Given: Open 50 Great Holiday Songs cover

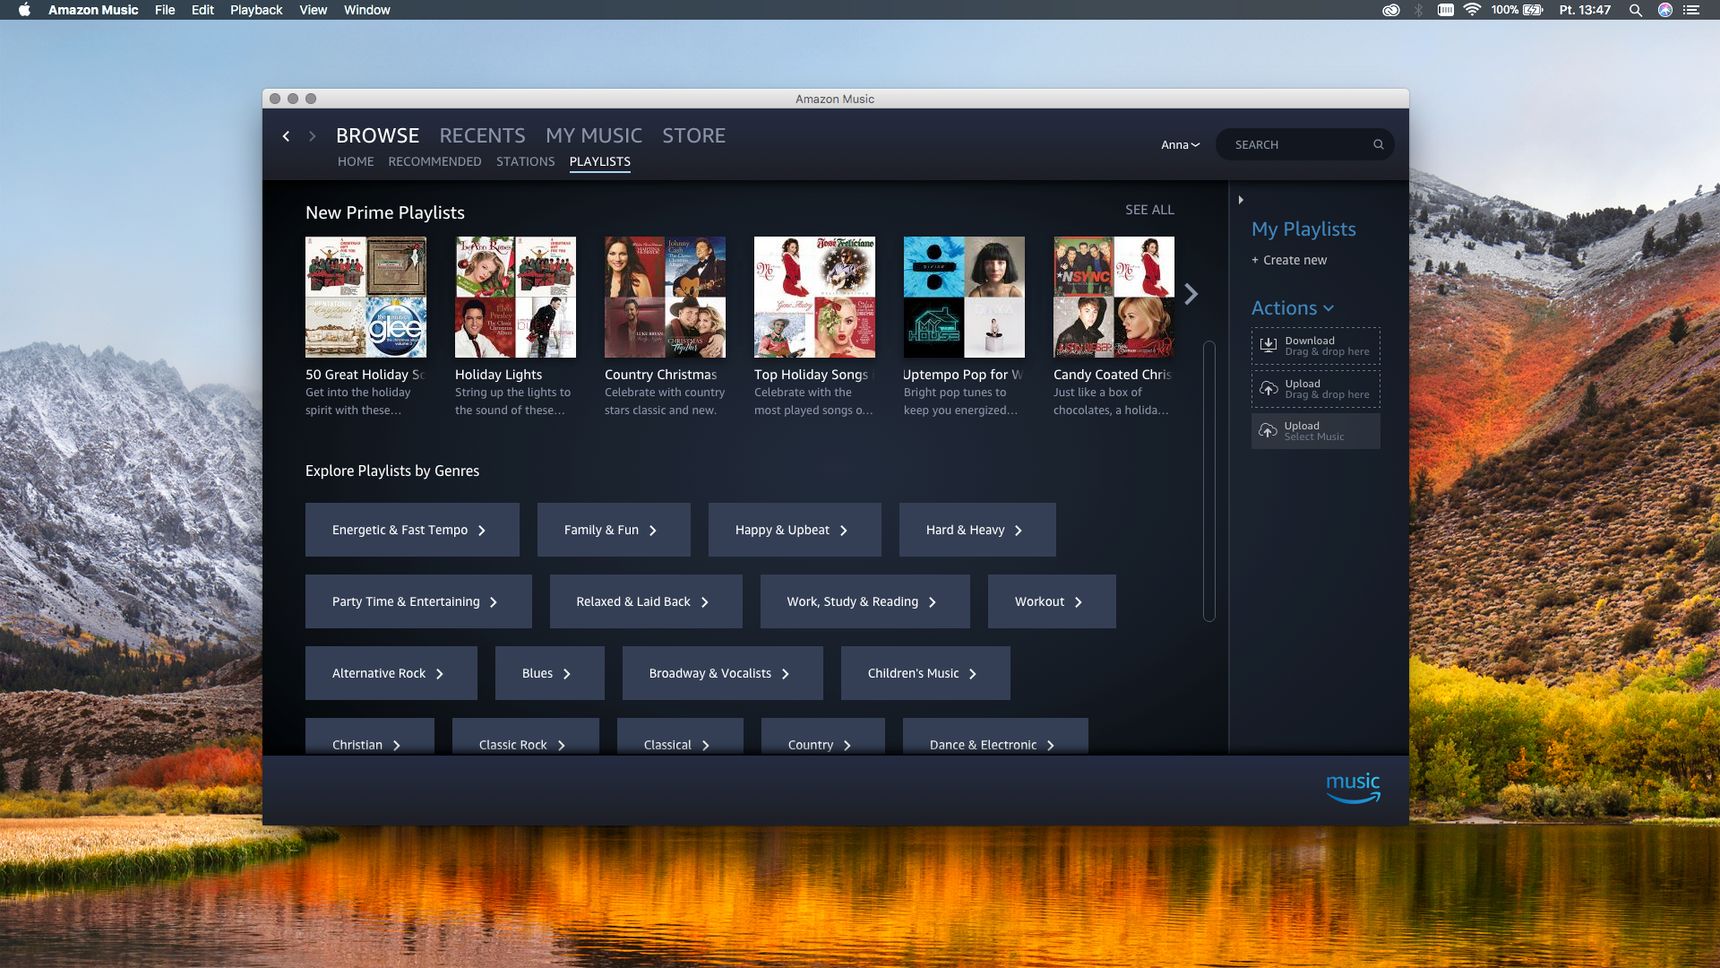Looking at the screenshot, I should point(366,297).
